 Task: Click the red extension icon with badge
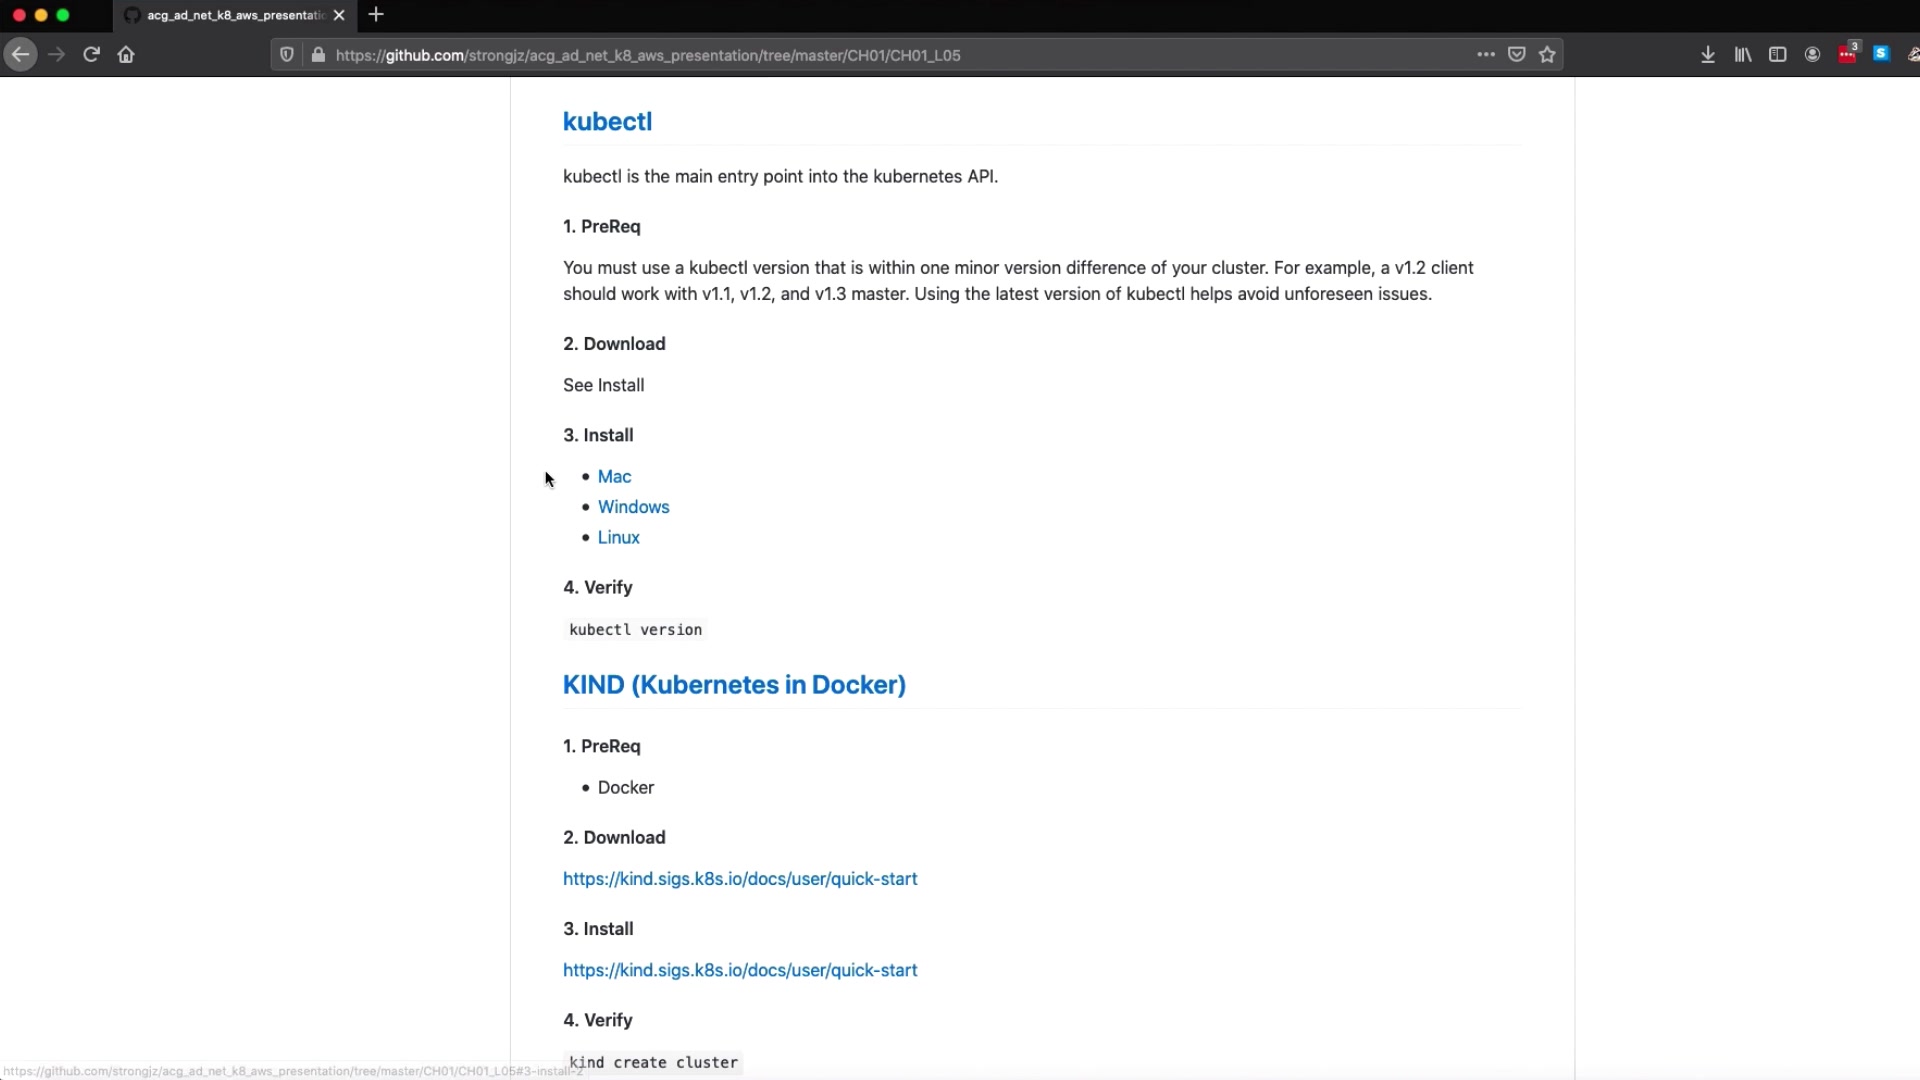pyautogui.click(x=1847, y=55)
